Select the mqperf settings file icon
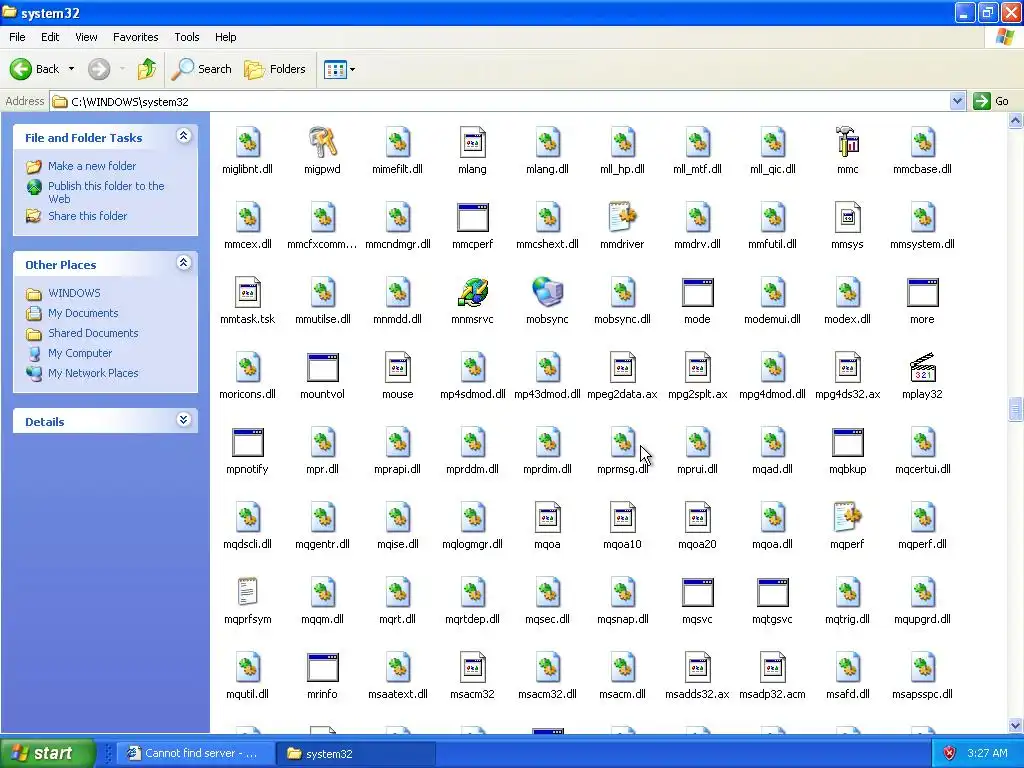Image resolution: width=1024 pixels, height=768 pixels. pos(848,517)
